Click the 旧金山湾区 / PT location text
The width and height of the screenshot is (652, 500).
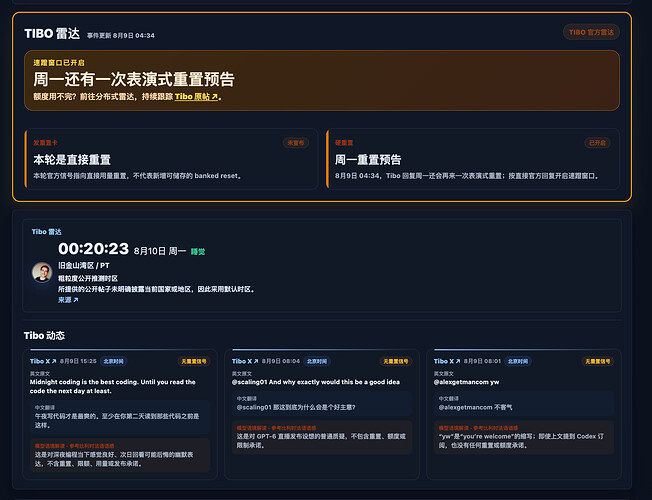pos(84,265)
